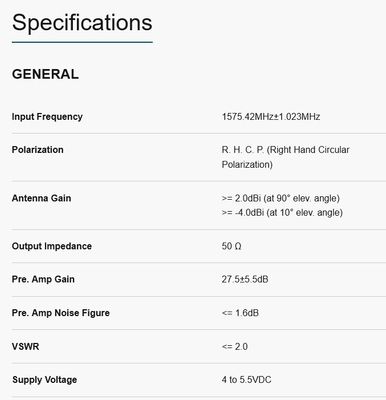Click the VSWR row label
Screen dimensions: 386x400
[x=25, y=347]
